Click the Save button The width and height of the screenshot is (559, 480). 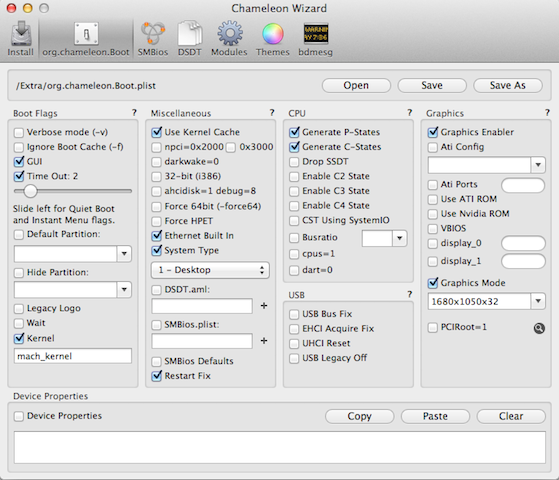432,86
